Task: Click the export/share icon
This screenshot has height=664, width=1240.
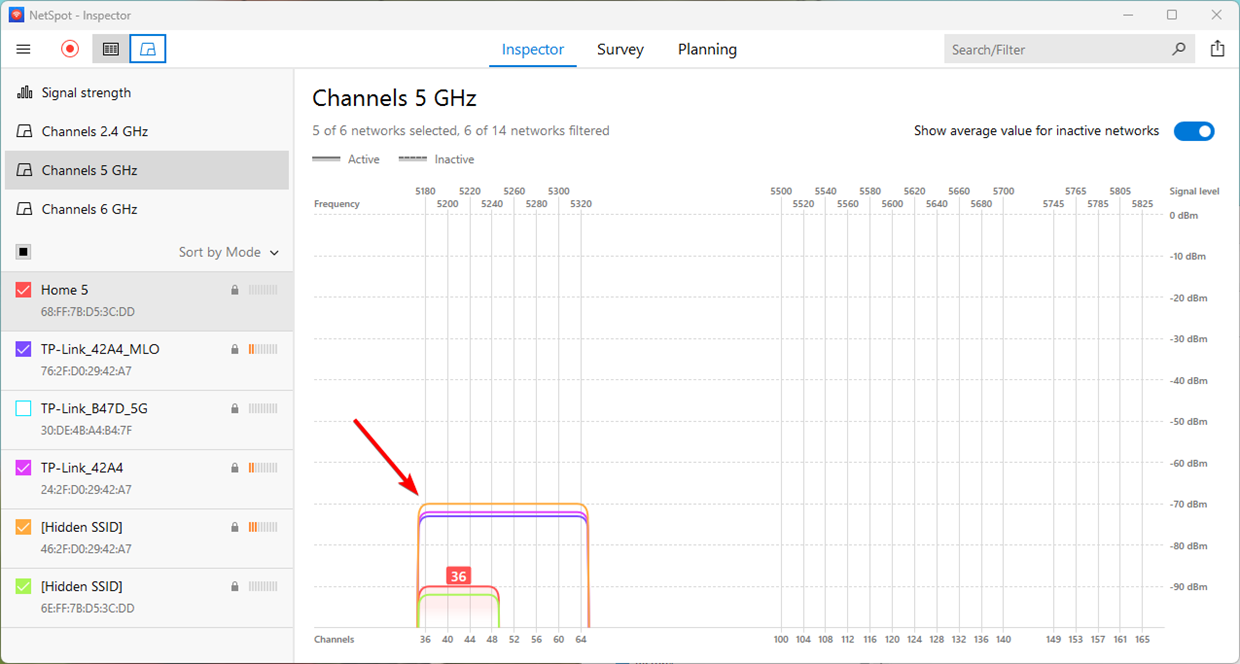Action: 1217,48
